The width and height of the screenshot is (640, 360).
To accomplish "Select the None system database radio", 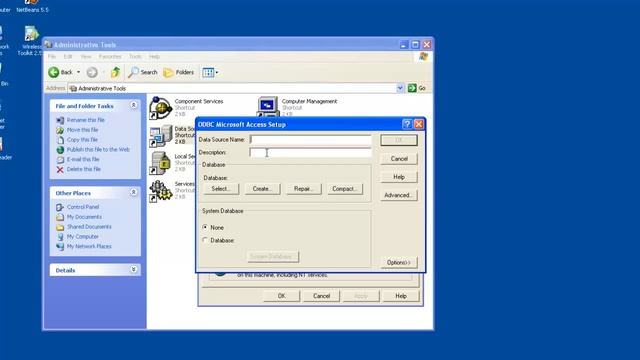I will [x=205, y=227].
